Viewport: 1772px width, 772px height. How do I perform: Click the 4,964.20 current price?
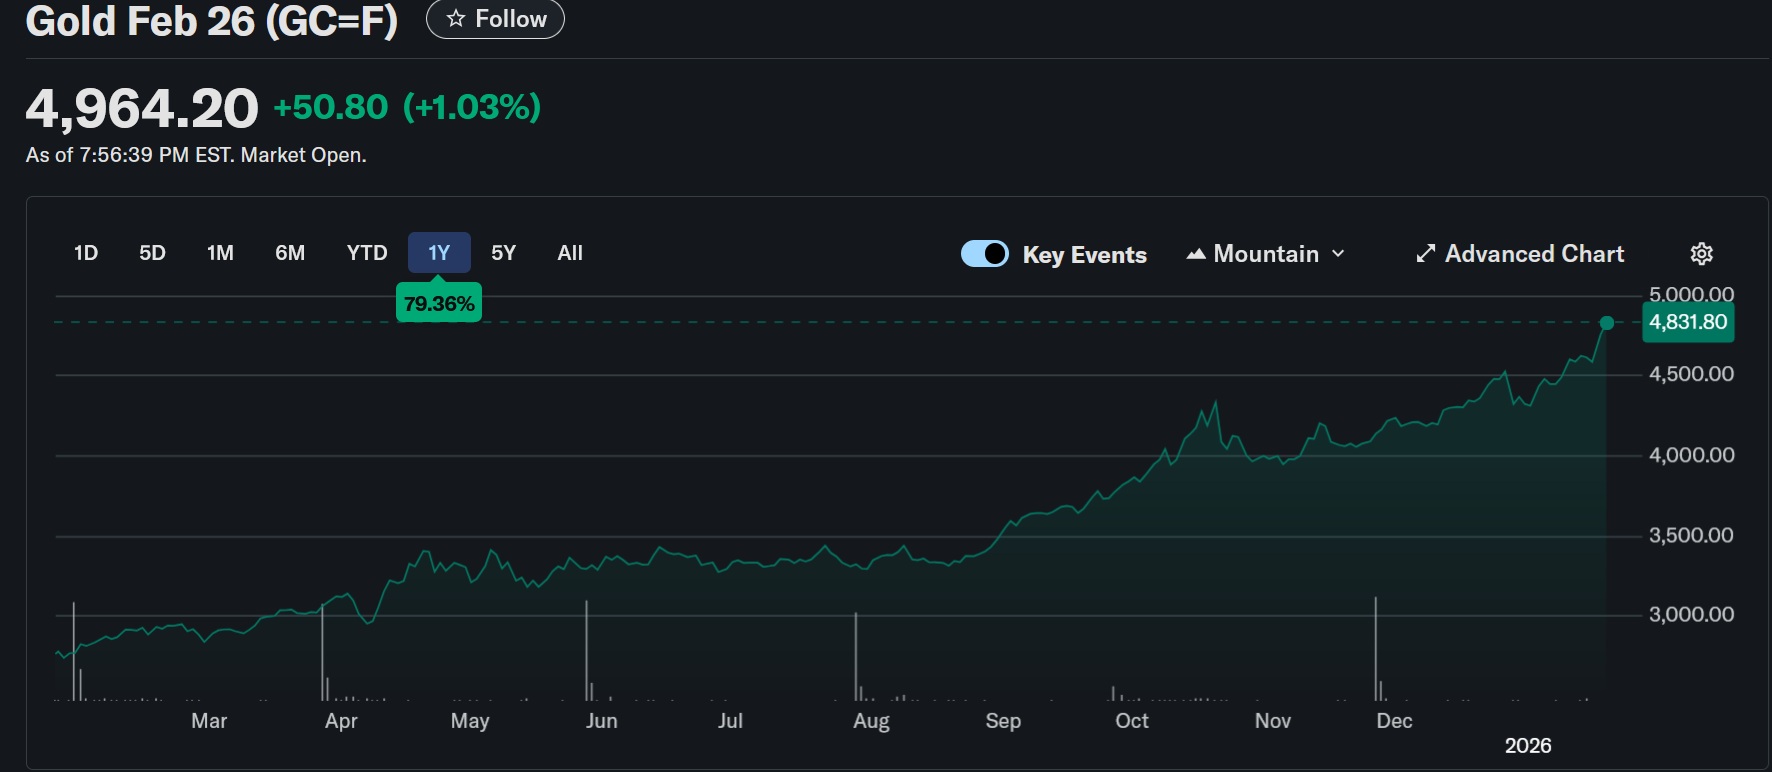[x=142, y=108]
